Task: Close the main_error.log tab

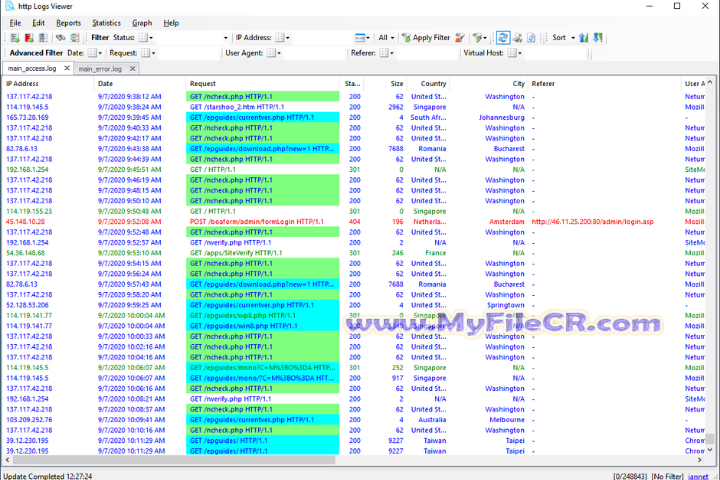Action: tap(133, 68)
